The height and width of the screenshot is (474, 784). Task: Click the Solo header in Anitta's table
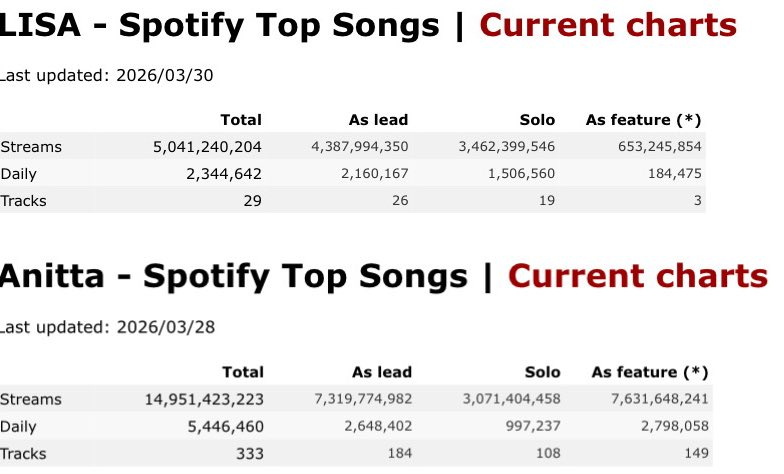tap(542, 372)
